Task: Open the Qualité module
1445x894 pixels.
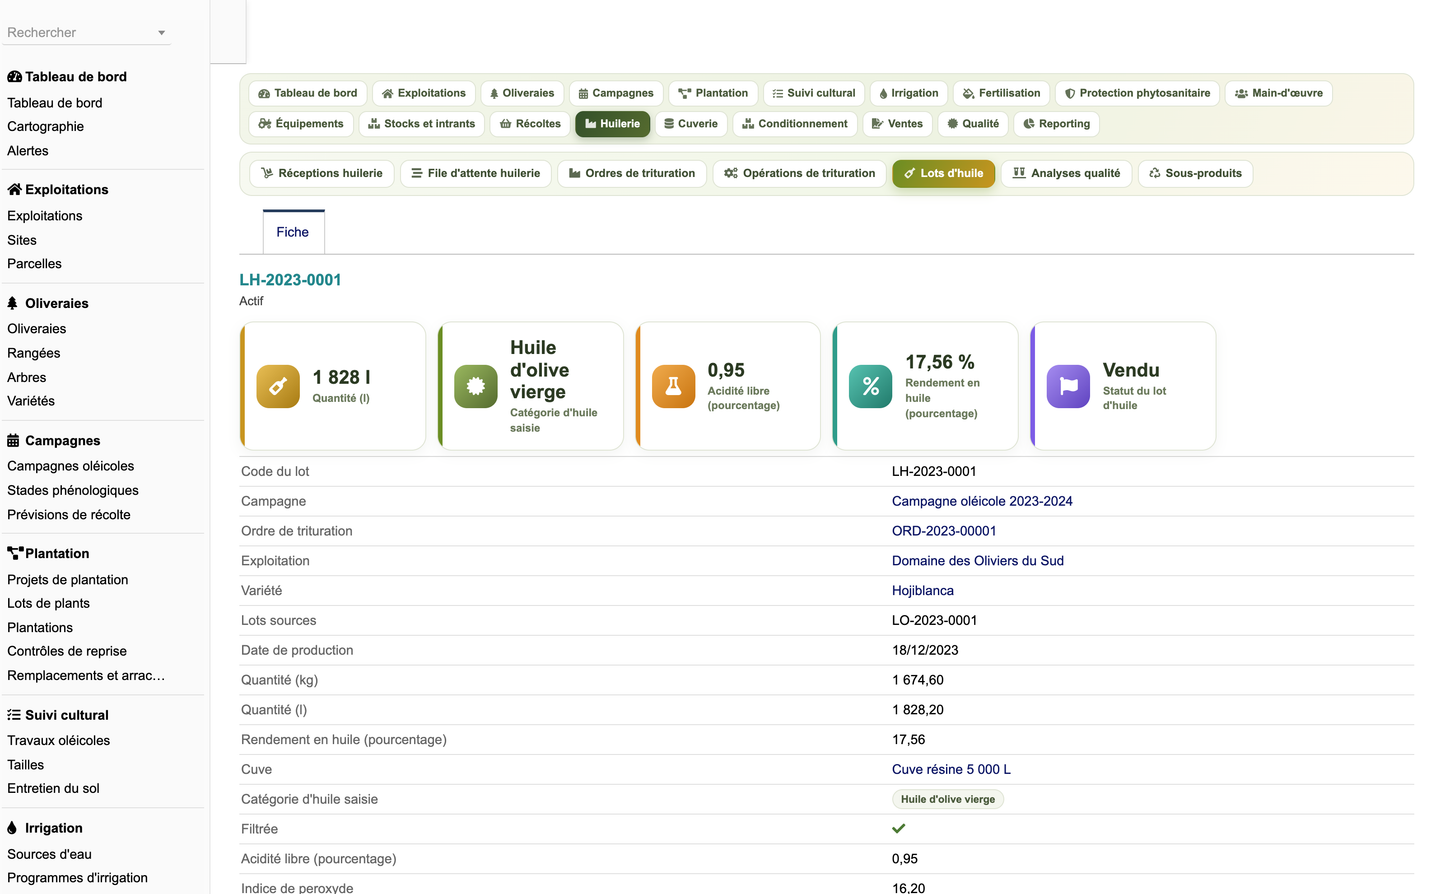Action: [x=973, y=124]
